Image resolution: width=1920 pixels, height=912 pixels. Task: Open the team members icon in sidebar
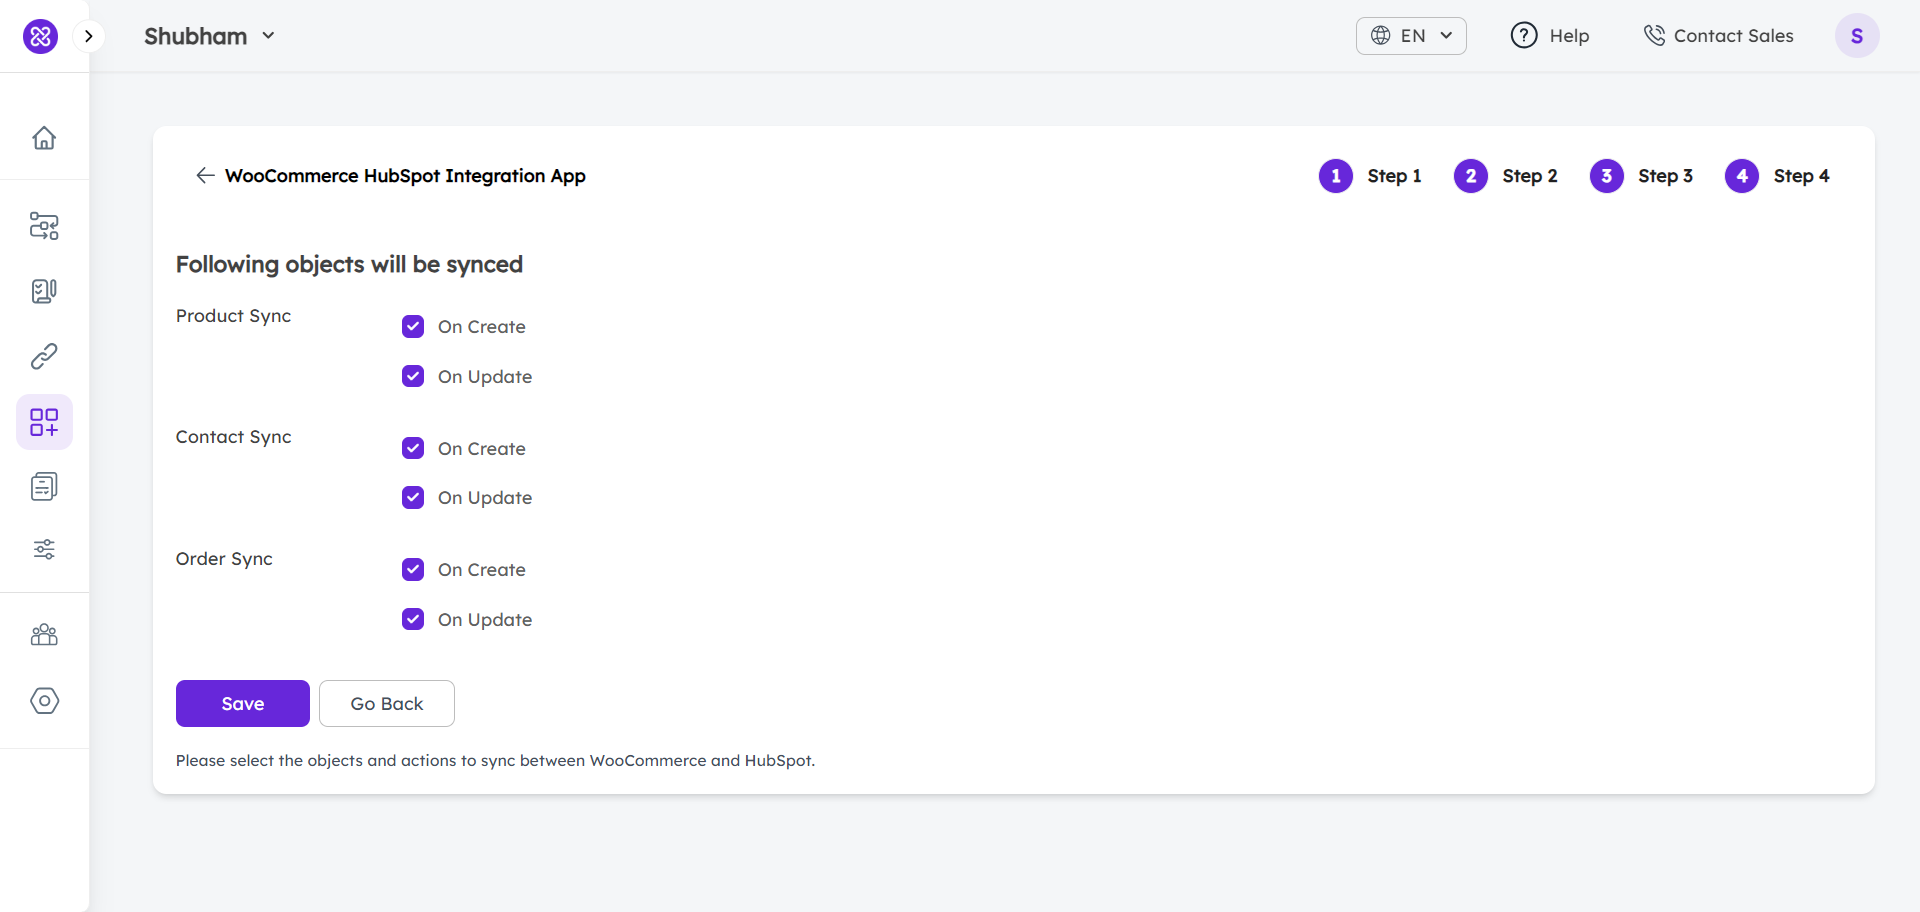(x=44, y=635)
